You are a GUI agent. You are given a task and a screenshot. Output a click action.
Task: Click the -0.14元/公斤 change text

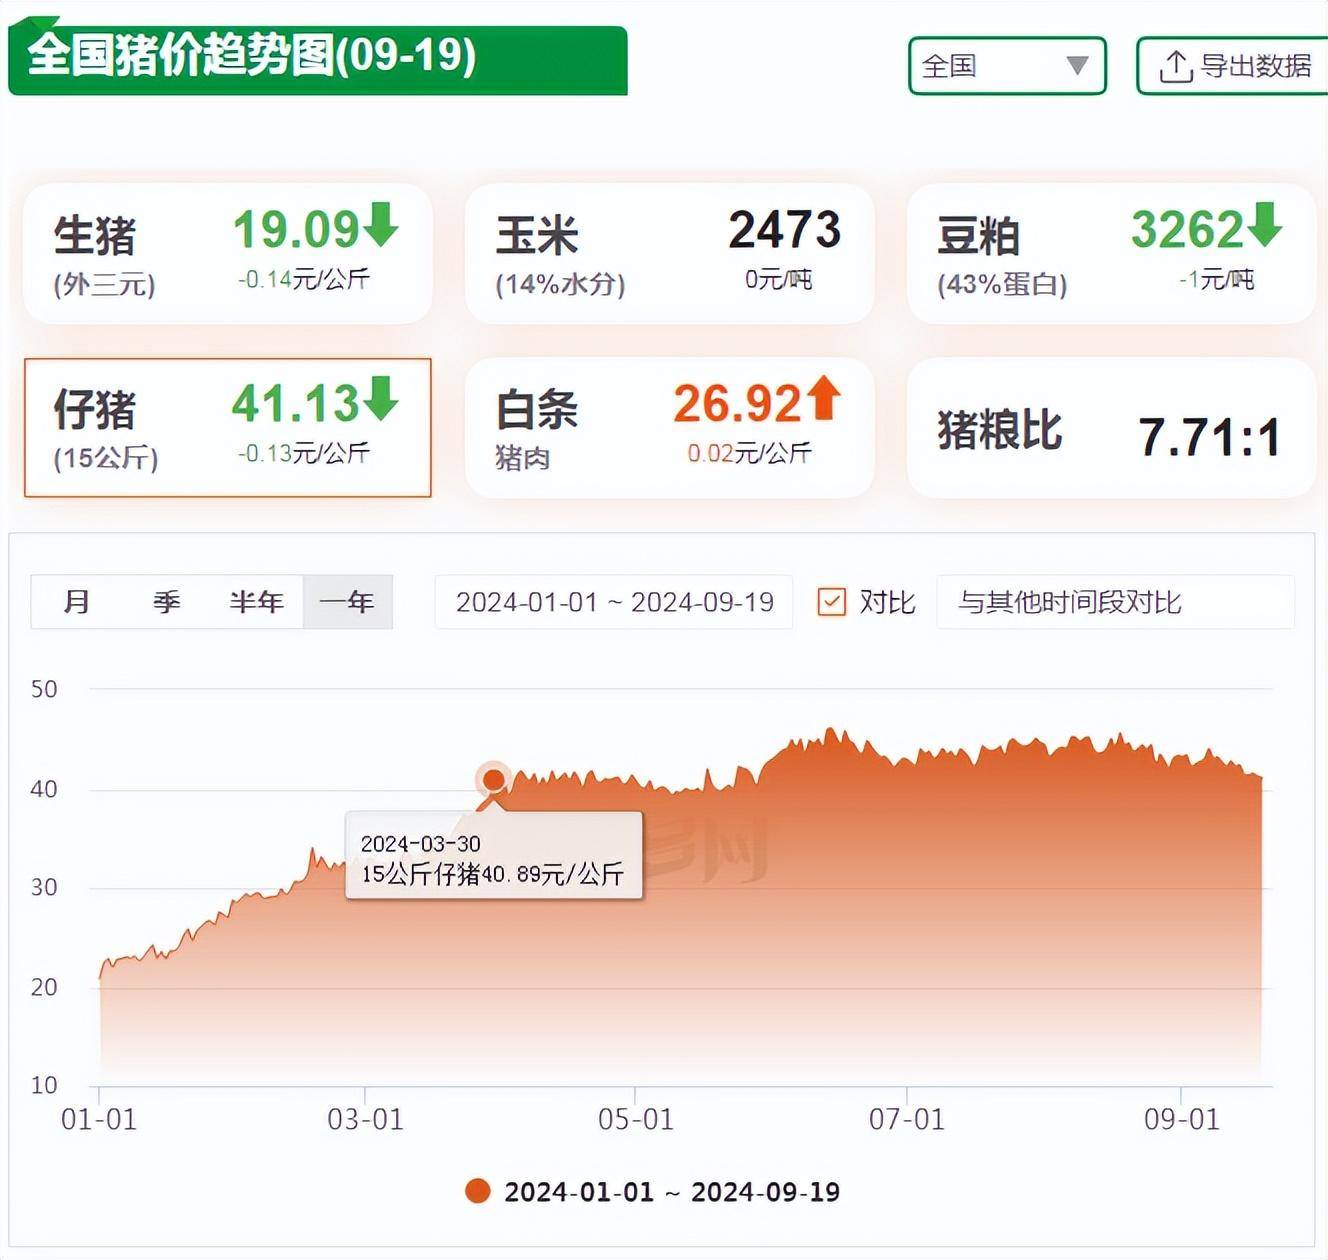coord(304,280)
